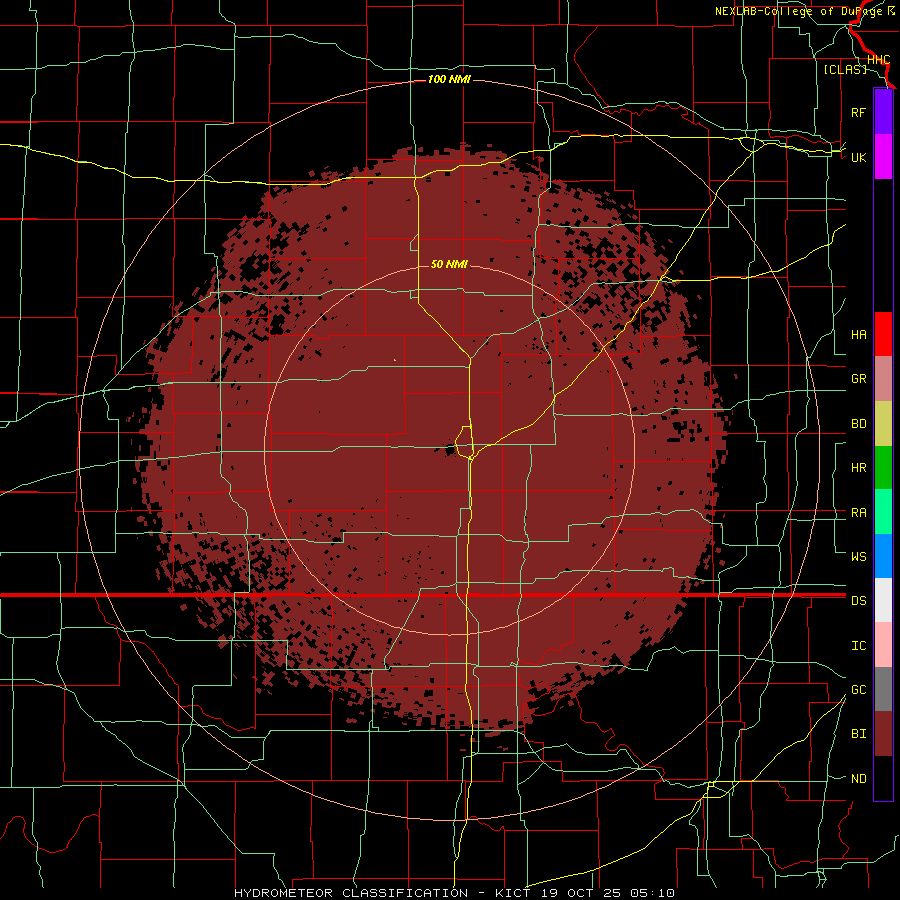Click the ND black legend swatch
This screenshot has width=900, height=900.
point(883,778)
